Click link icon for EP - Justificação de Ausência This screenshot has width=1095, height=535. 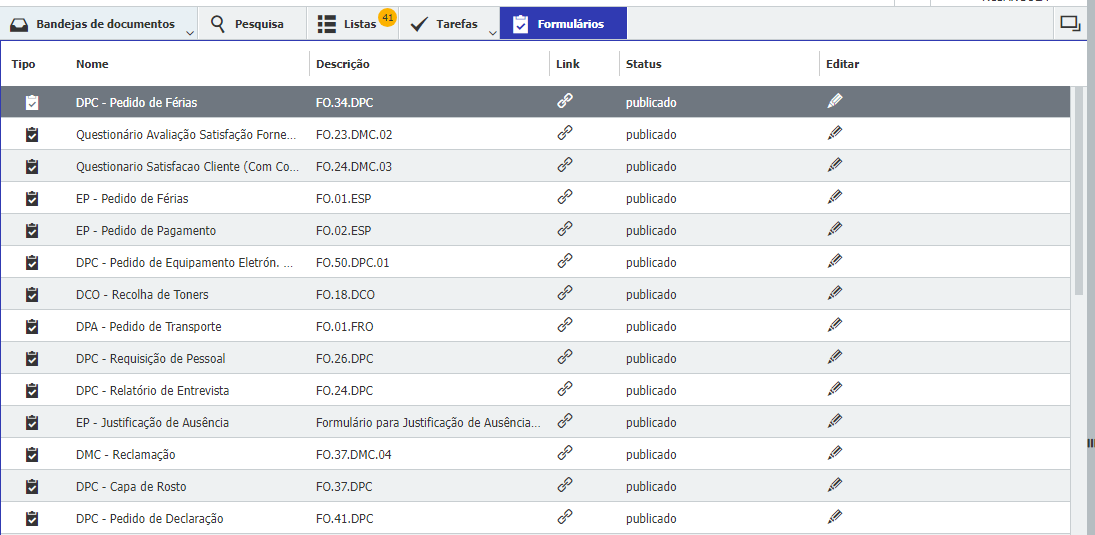pos(565,422)
